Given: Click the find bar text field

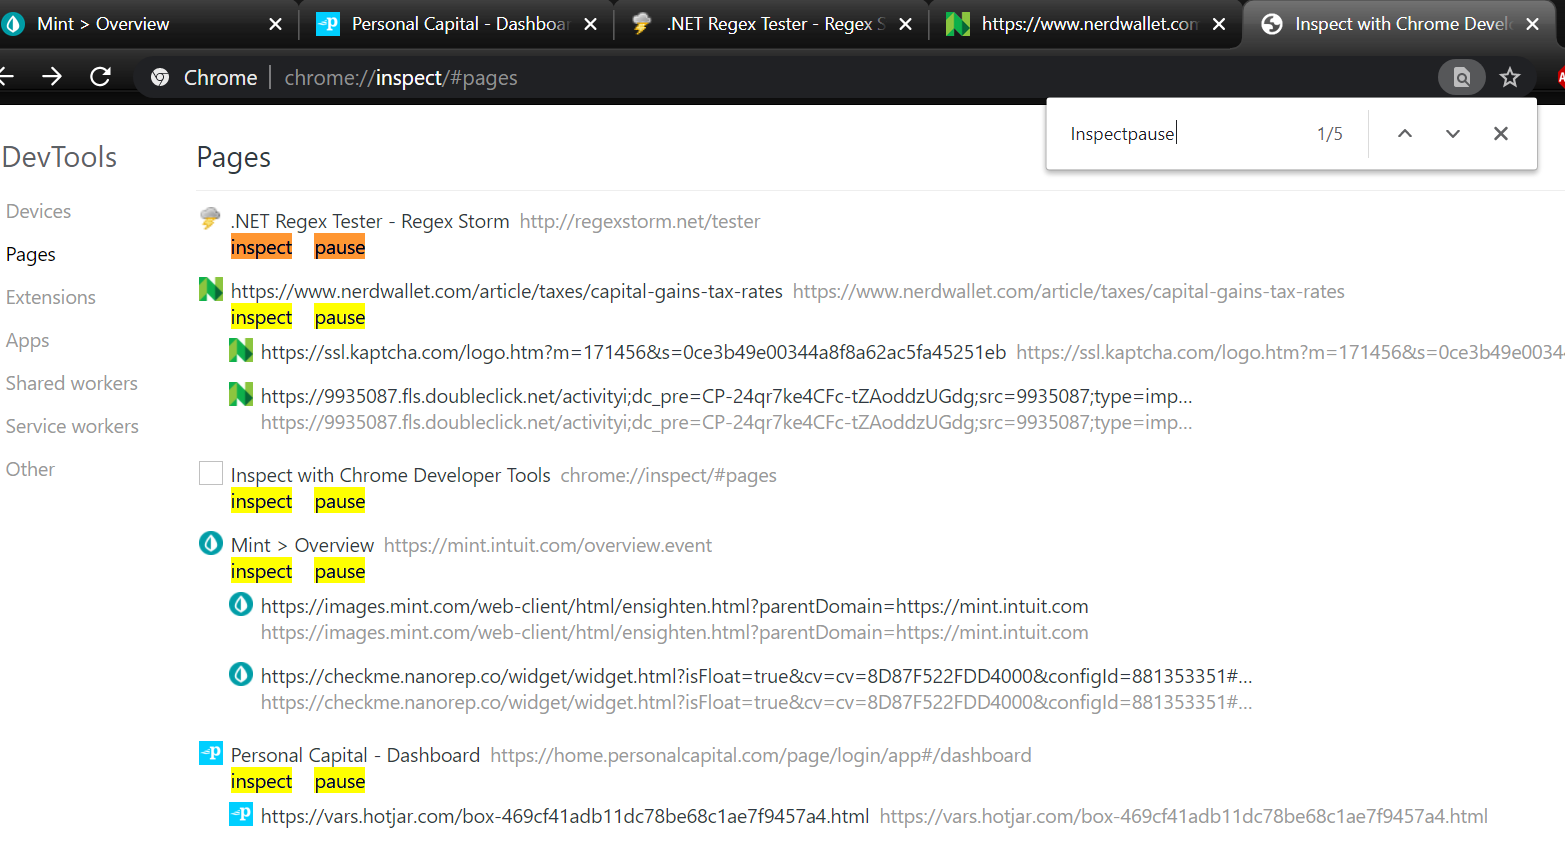Looking at the screenshot, I should point(1185,134).
